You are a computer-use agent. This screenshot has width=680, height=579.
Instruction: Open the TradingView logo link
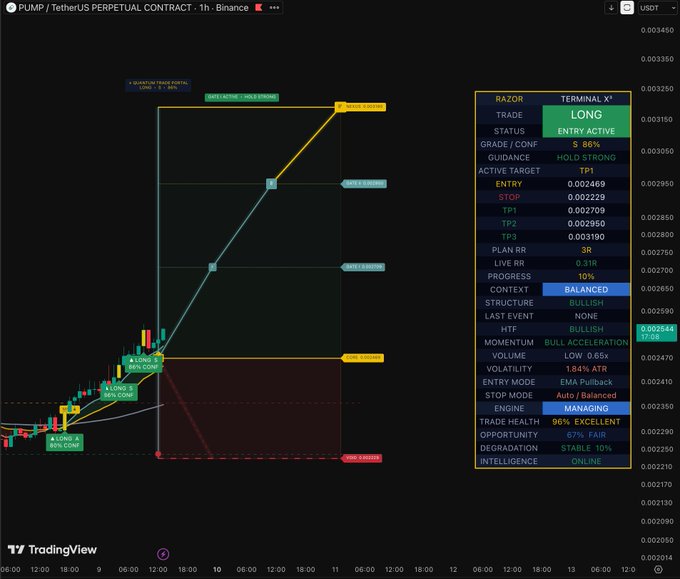[52, 550]
